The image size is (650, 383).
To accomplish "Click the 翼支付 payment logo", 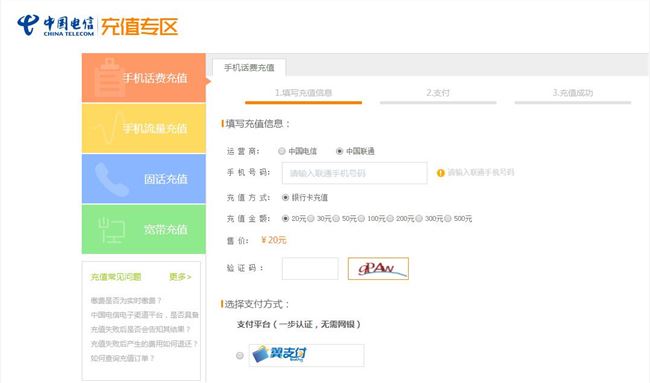I will 306,355.
